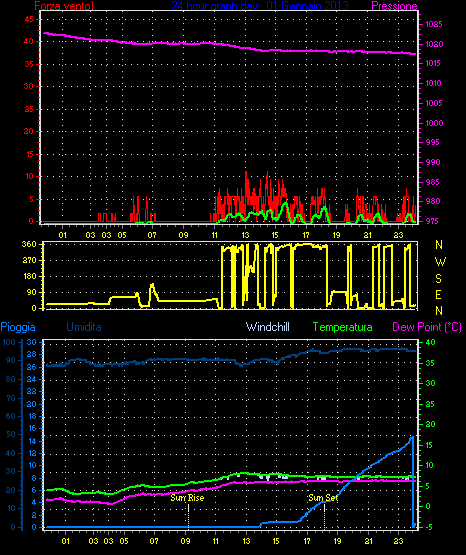Image resolution: width=466 pixels, height=555 pixels.
Task: Click the Sun Rise vertical marker line
Action: click(188, 516)
